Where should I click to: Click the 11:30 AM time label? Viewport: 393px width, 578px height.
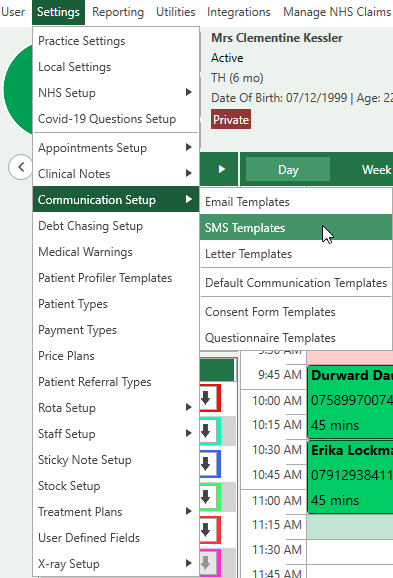point(277,550)
